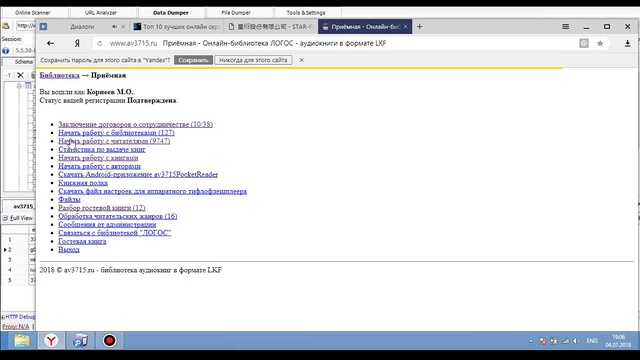Open the taskbar clock and date
This screenshot has height=360, width=640.
click(x=618, y=341)
